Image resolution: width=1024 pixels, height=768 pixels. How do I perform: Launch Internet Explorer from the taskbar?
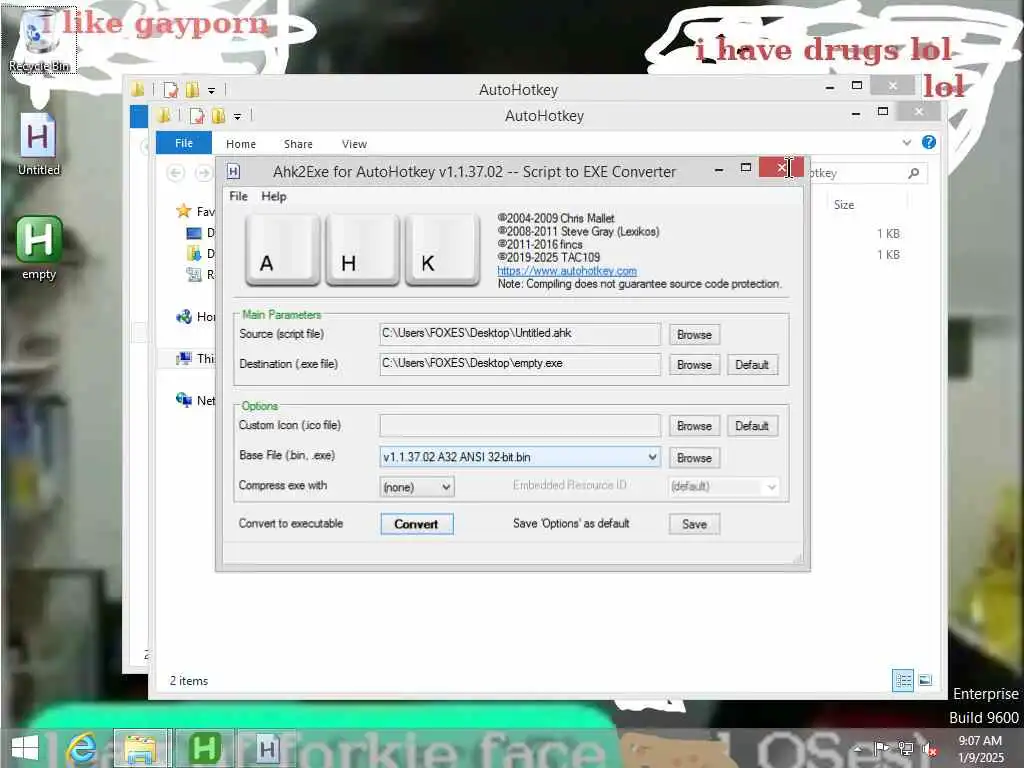coord(82,748)
